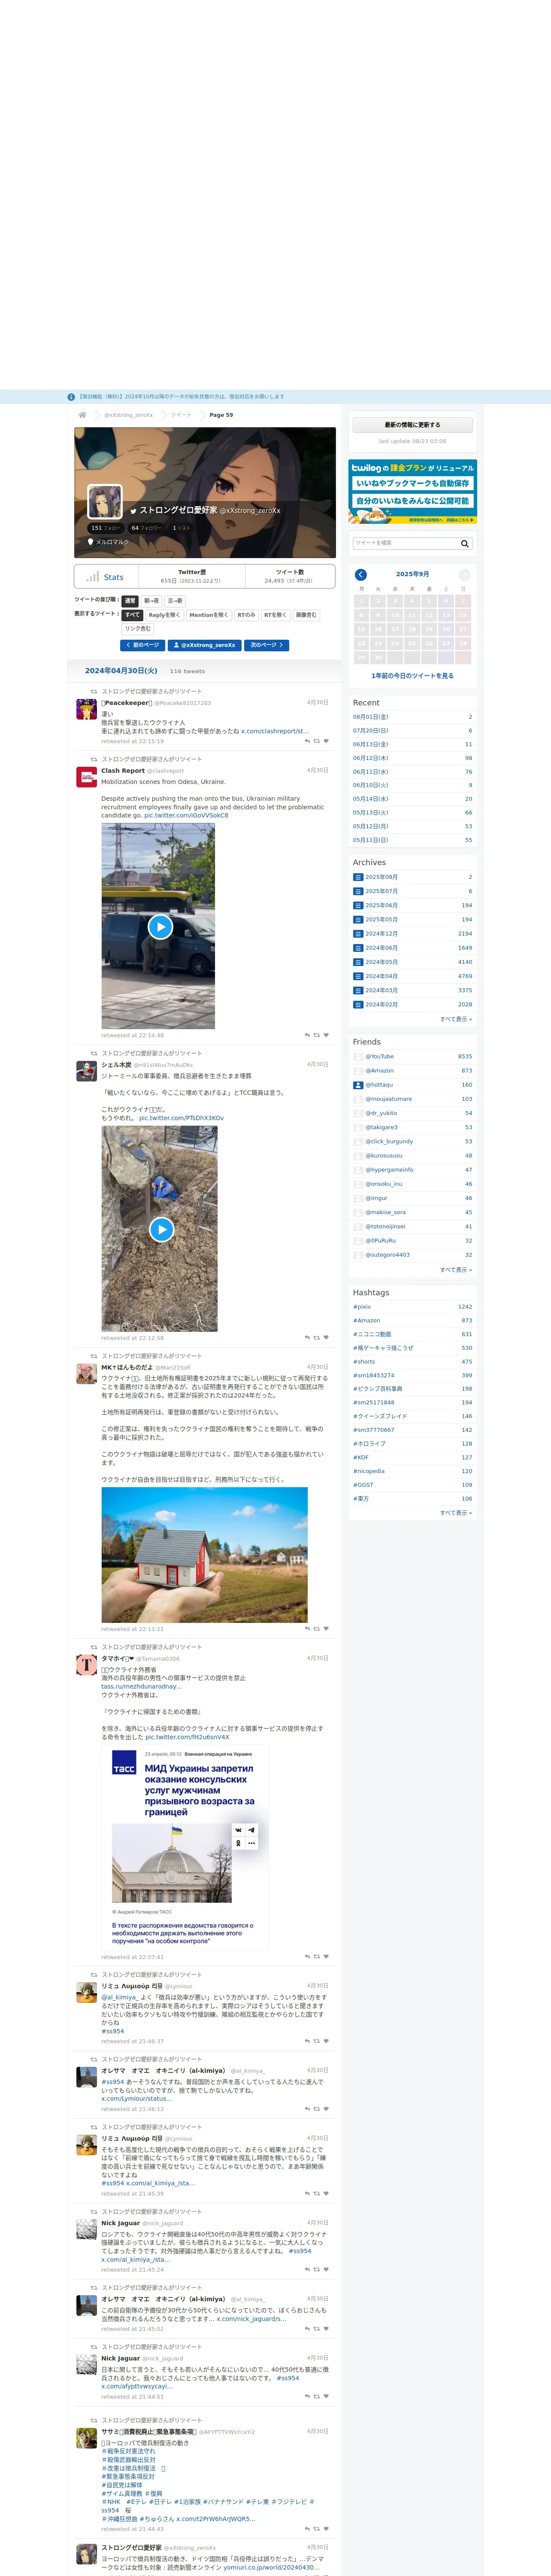This screenshot has width=551, height=2576.
Task: Click the archive icon beside 2024年04月
Action: pos(358,976)
